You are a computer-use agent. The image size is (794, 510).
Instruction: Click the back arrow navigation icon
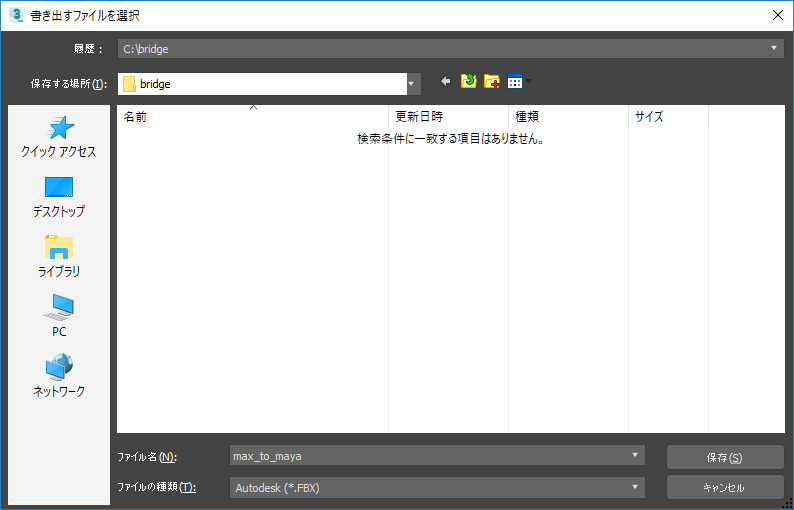(445, 82)
